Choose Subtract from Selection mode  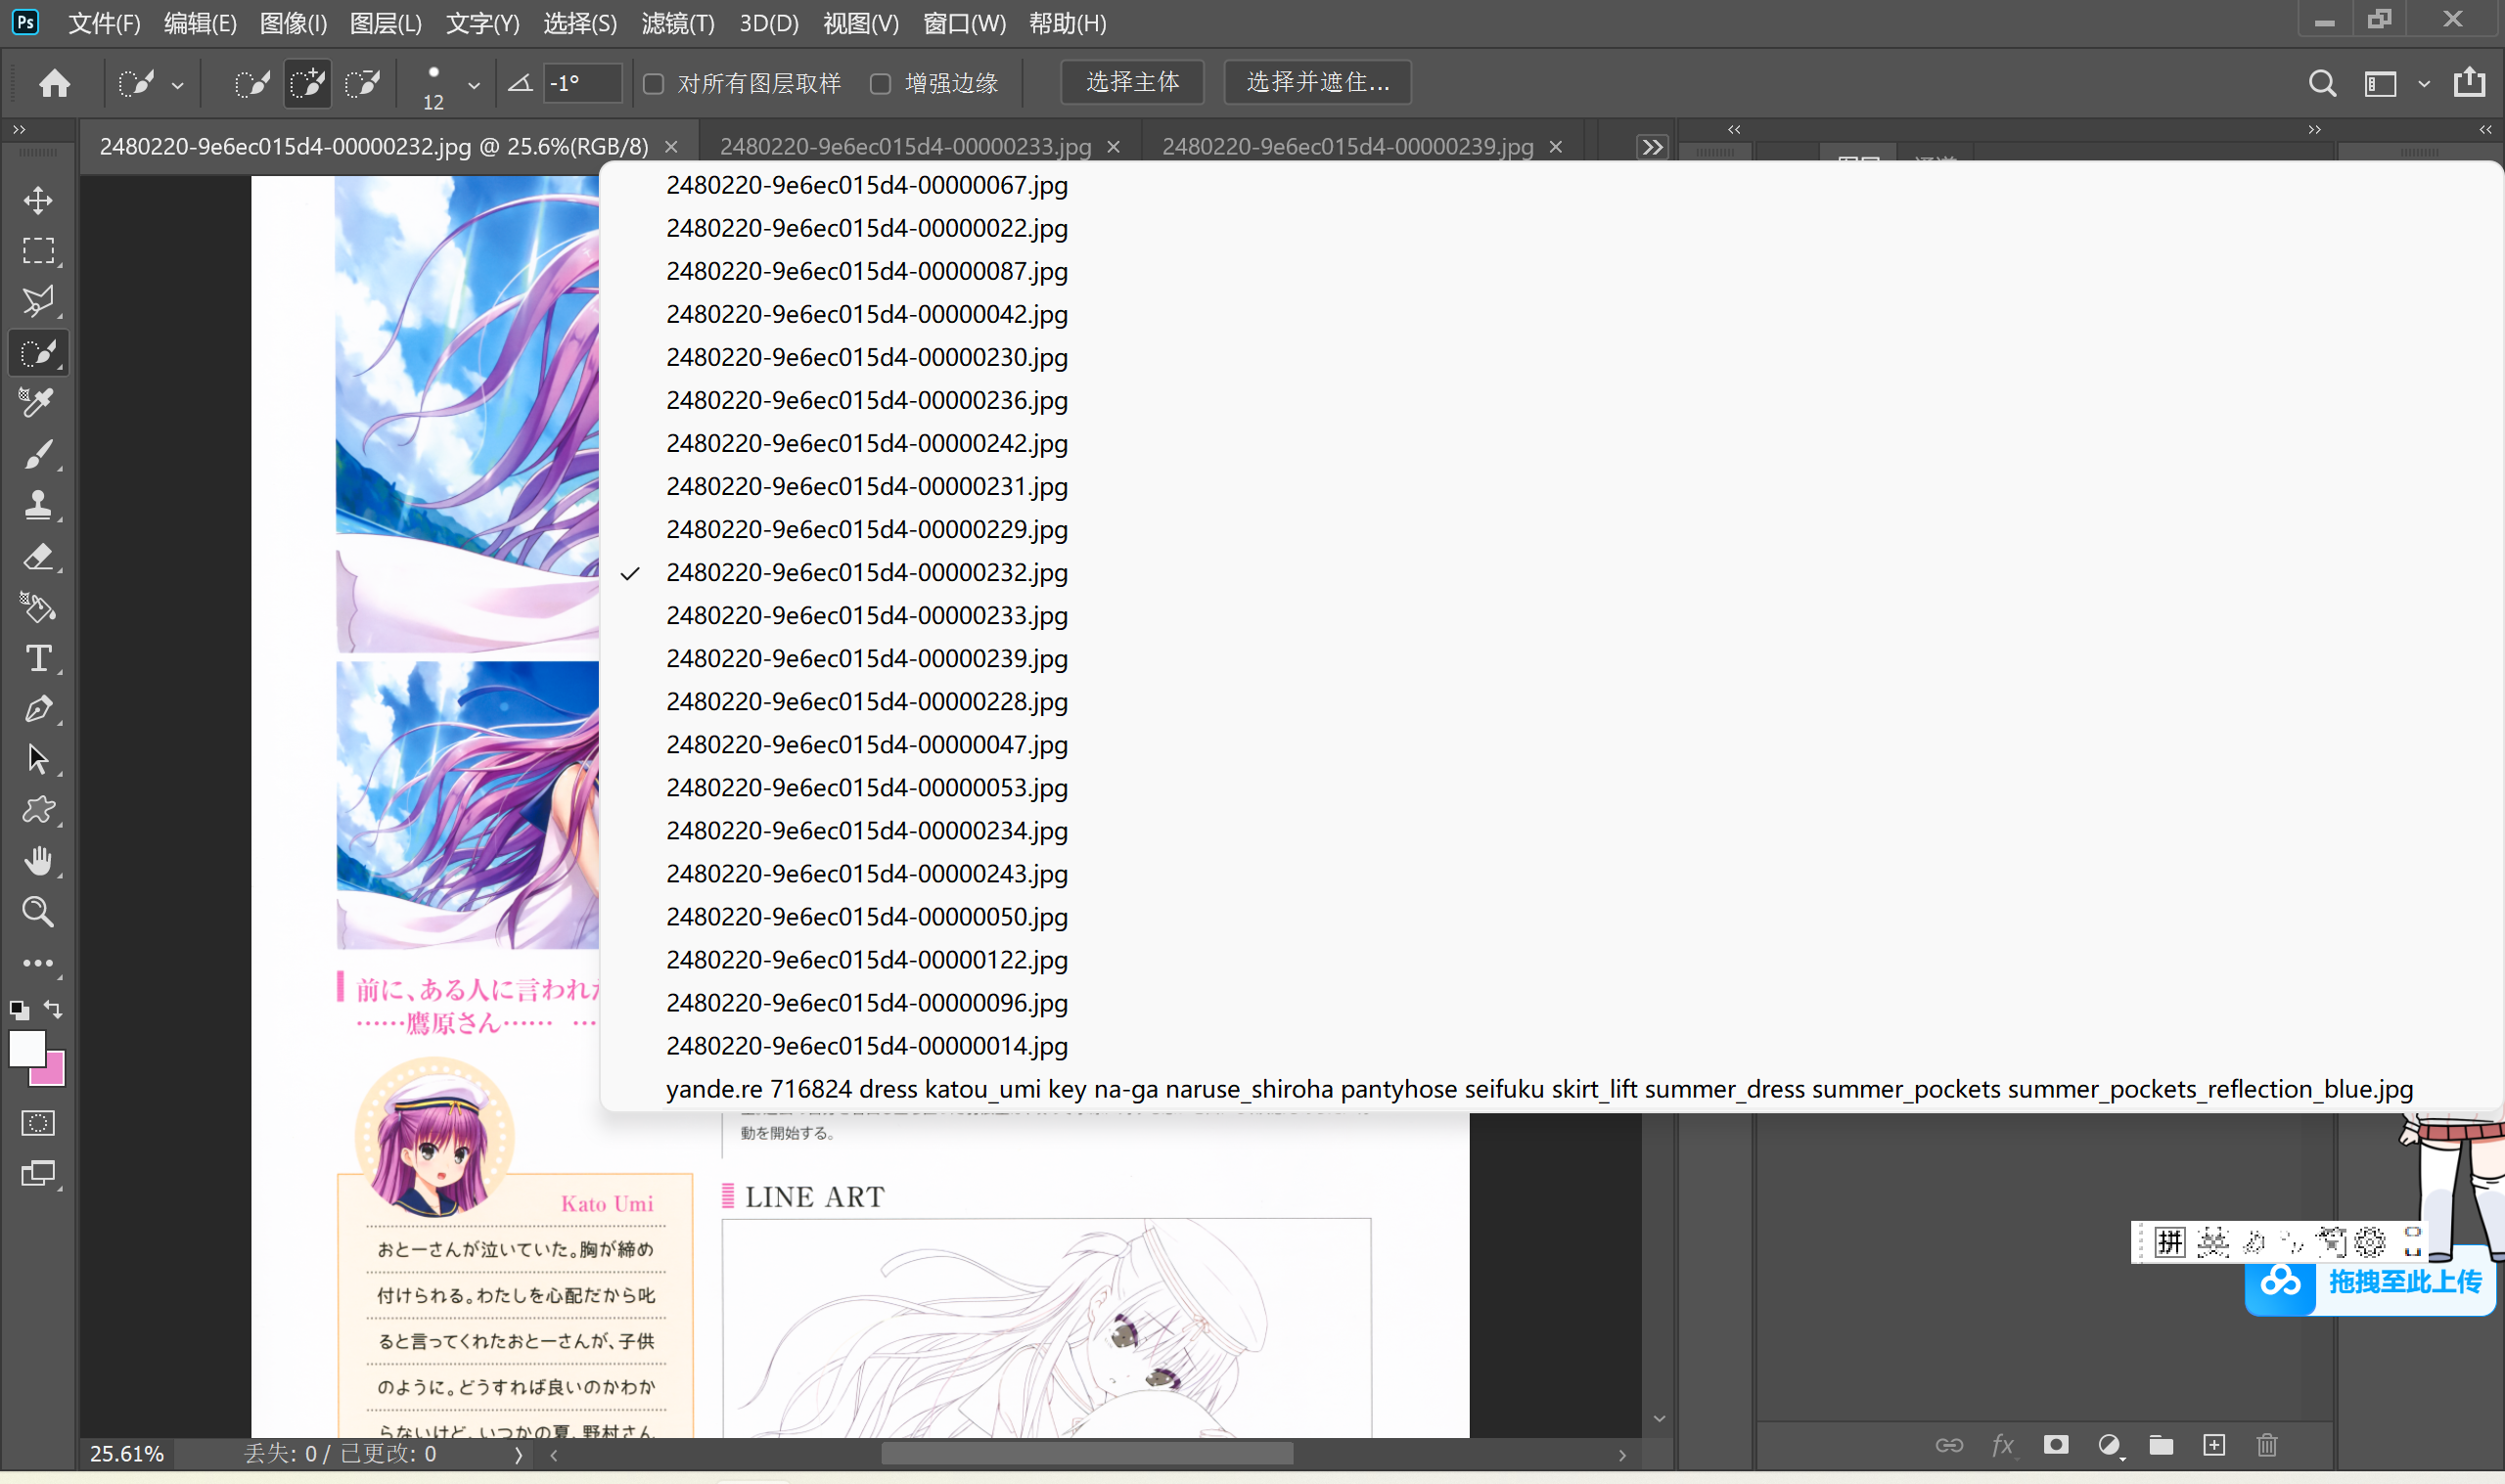click(362, 83)
